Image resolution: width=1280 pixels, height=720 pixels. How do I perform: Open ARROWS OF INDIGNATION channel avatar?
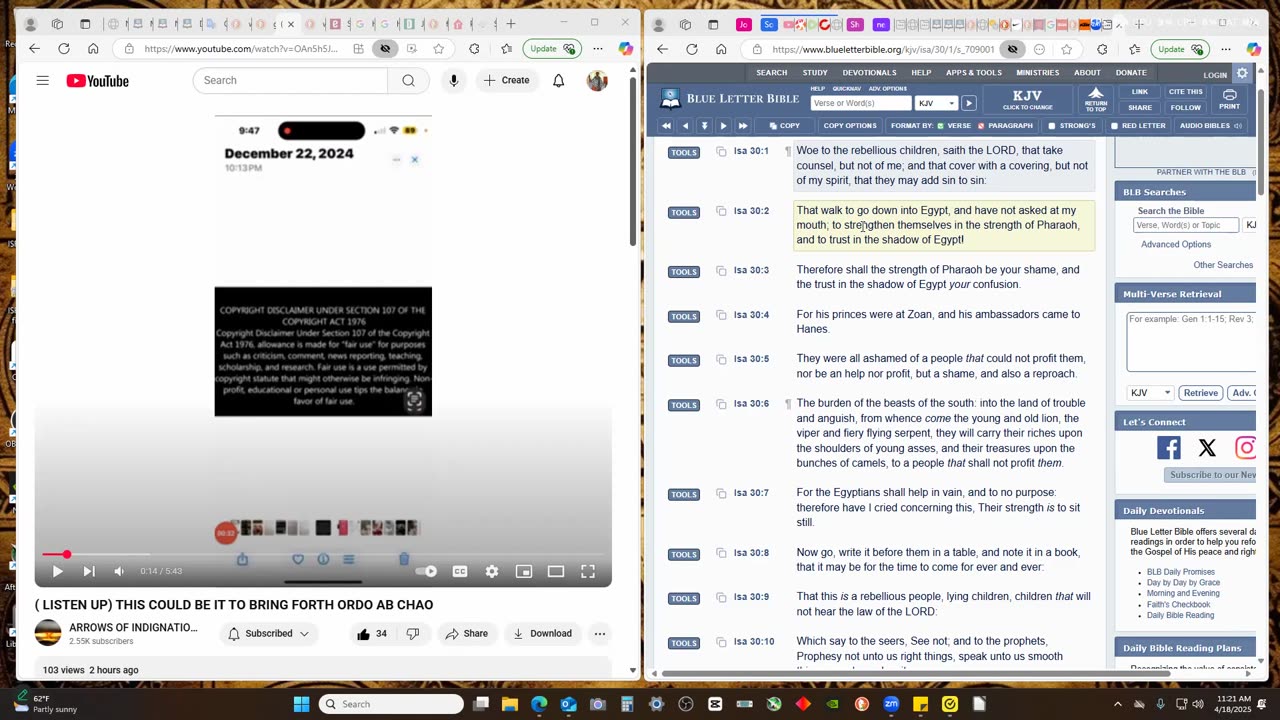pos(48,633)
